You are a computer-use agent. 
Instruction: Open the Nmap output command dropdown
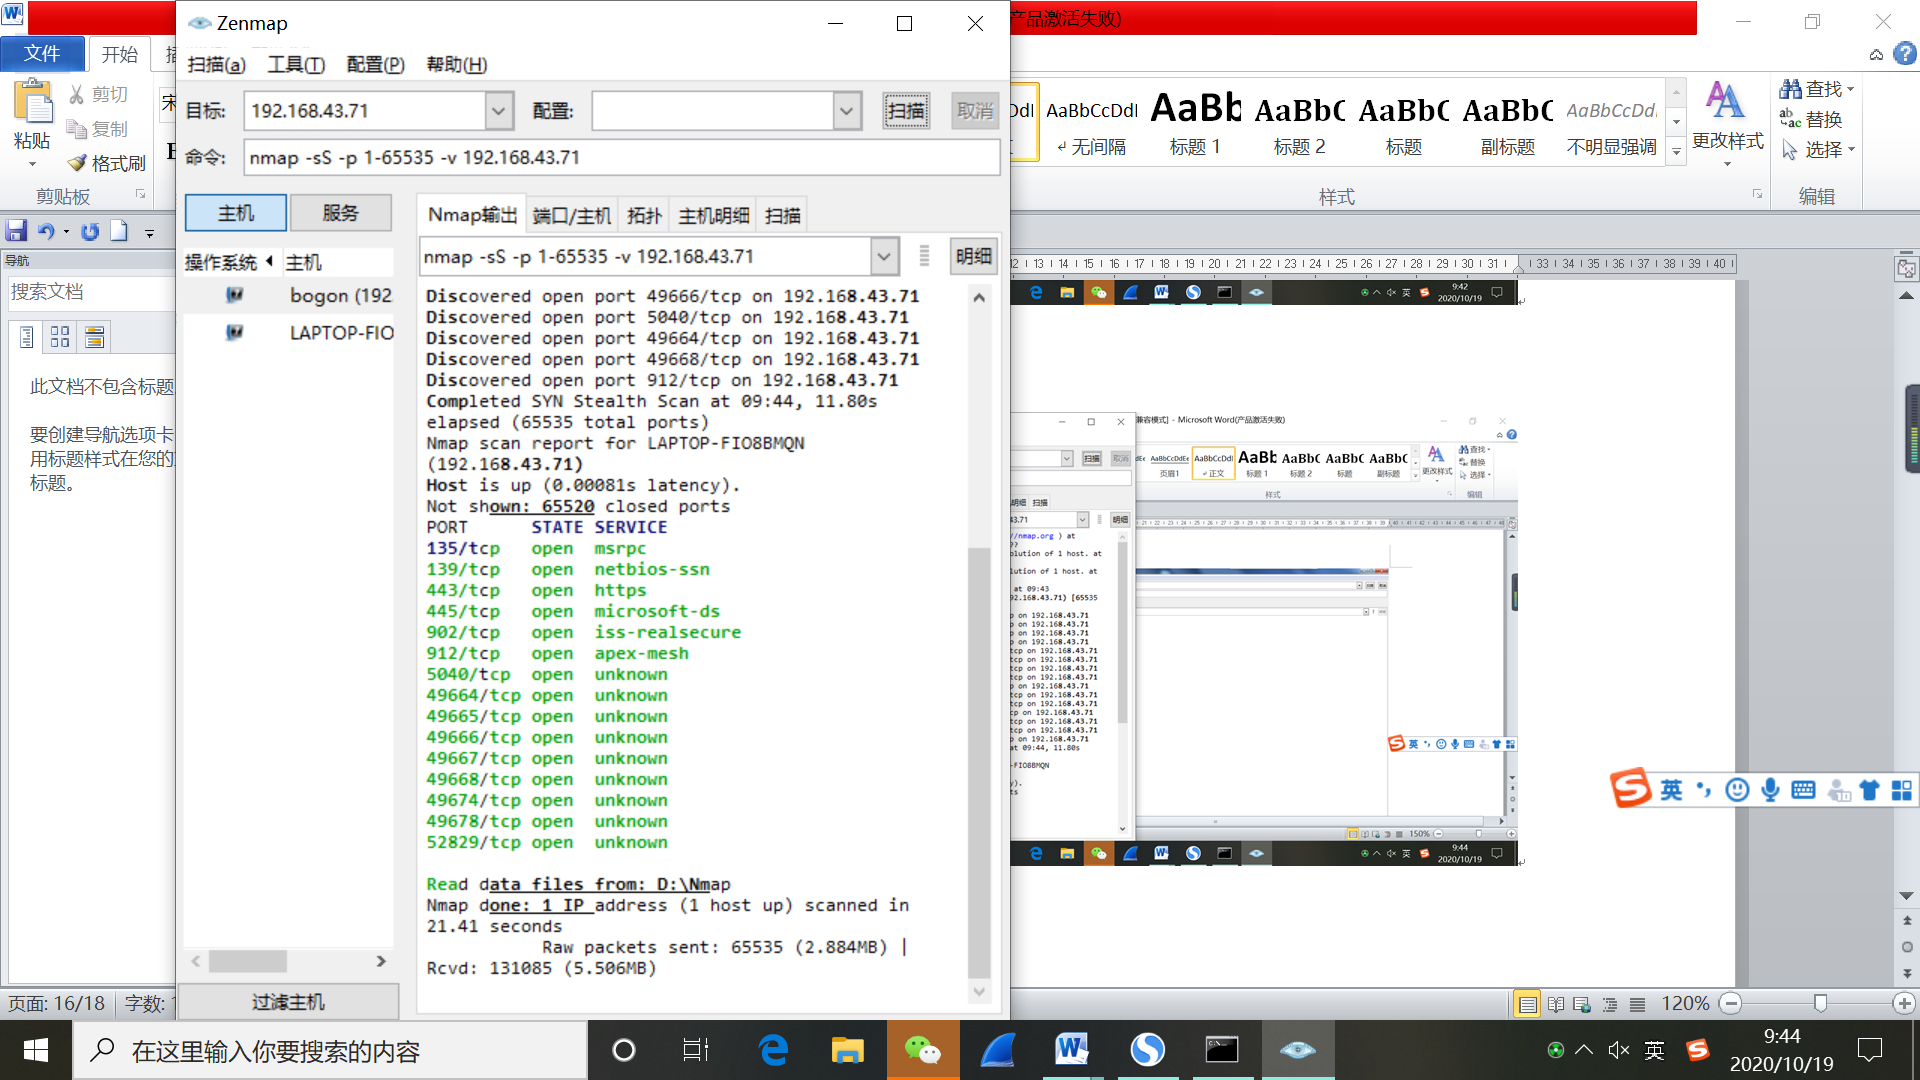883,257
